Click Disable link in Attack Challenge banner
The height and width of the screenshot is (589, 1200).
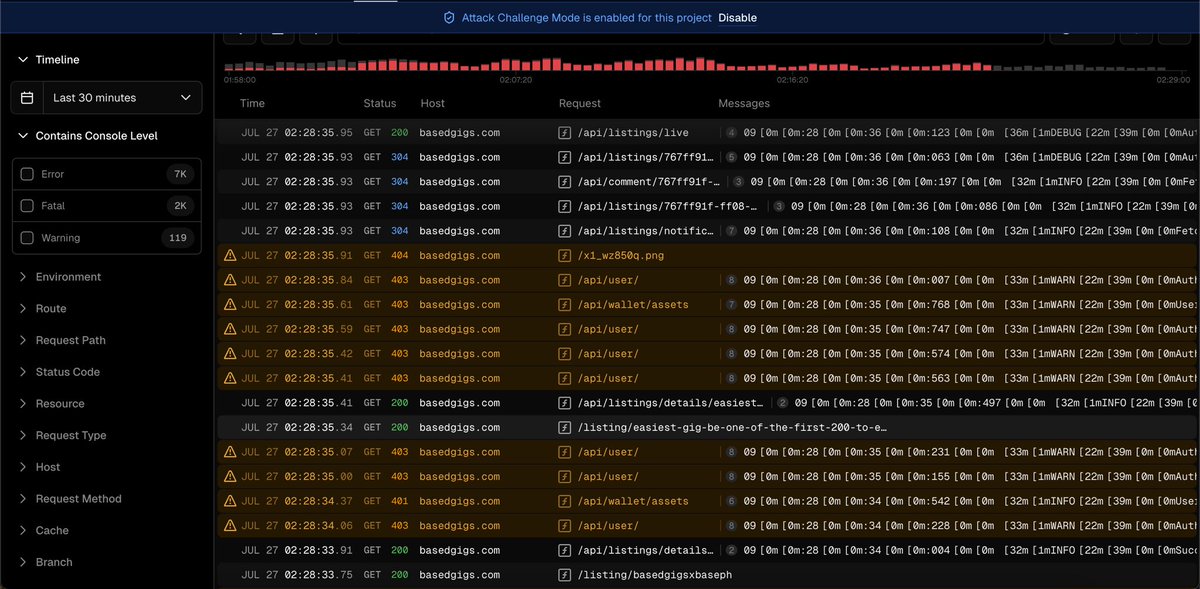tap(737, 18)
